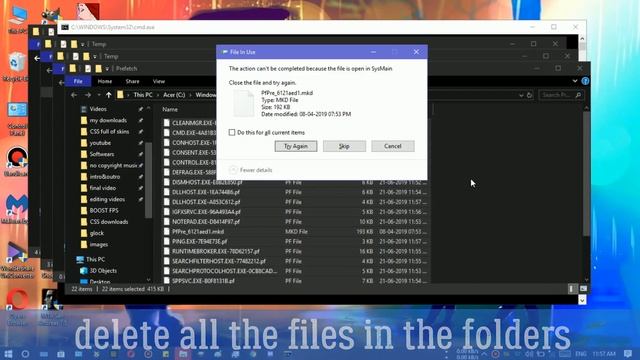Select file NOTEPAD.EXE-D8414F97.pf
Viewport: 640px width, 360px height.
click(206, 222)
